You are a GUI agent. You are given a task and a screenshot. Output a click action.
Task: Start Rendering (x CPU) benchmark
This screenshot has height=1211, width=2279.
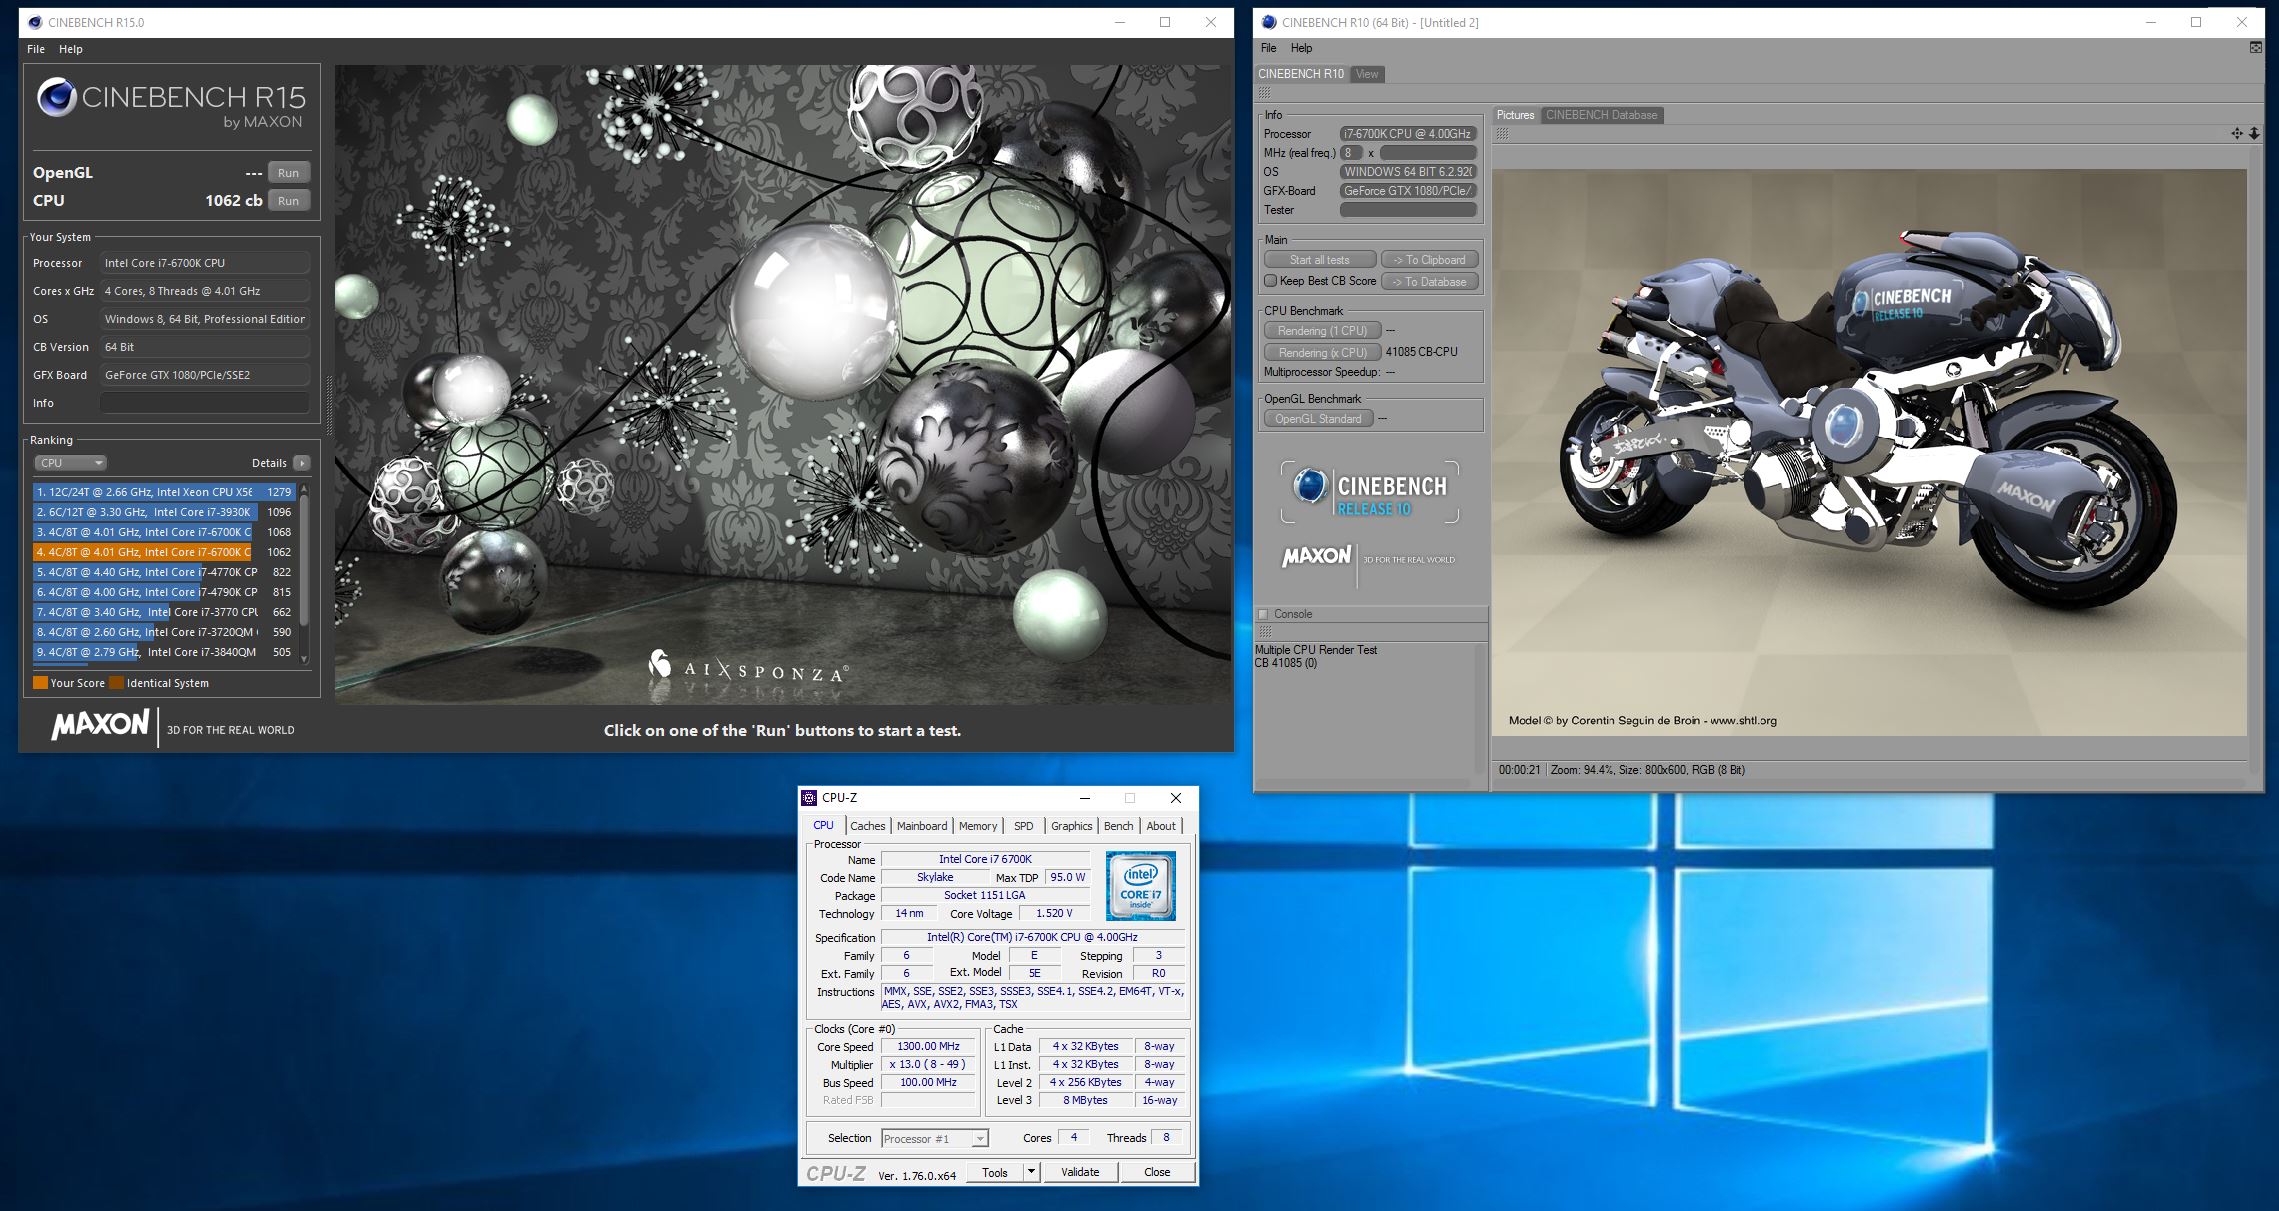tap(1322, 353)
